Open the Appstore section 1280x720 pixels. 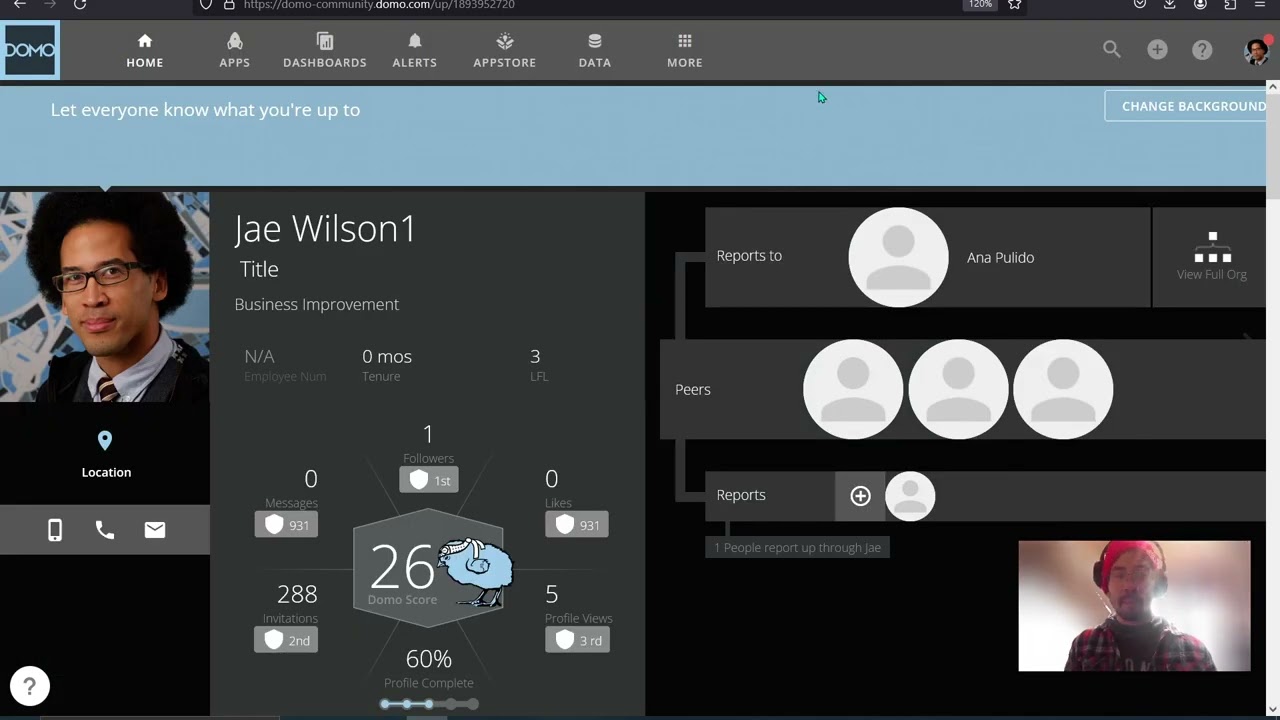coord(505,50)
